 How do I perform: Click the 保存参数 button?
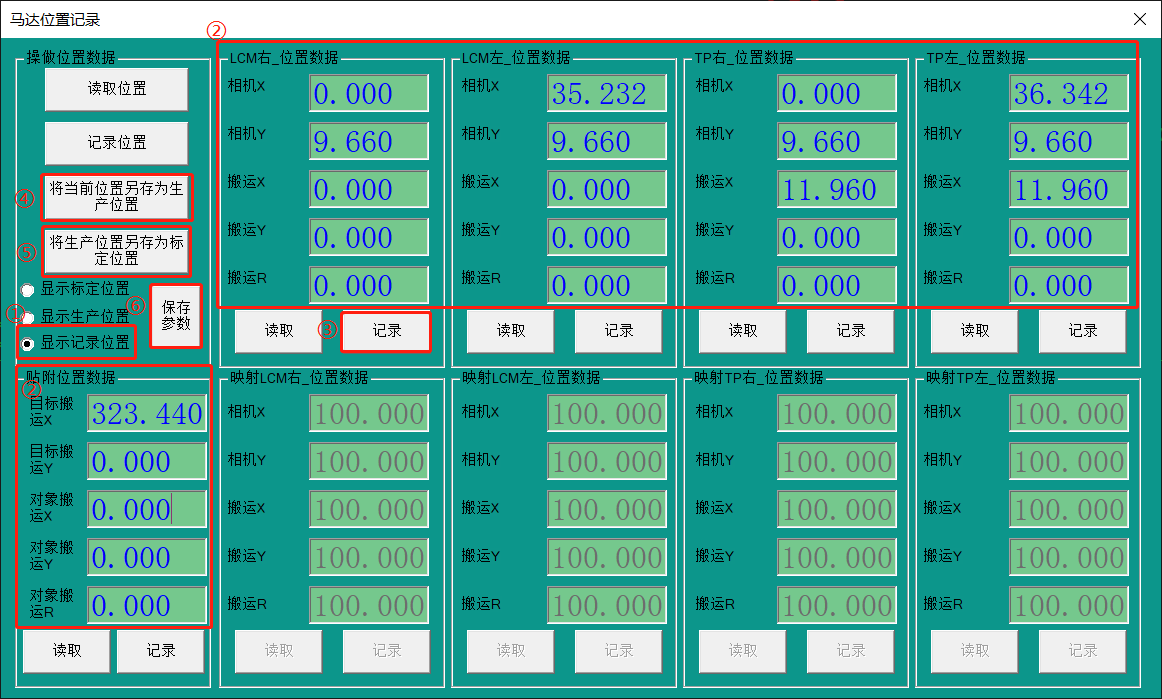coord(176,316)
